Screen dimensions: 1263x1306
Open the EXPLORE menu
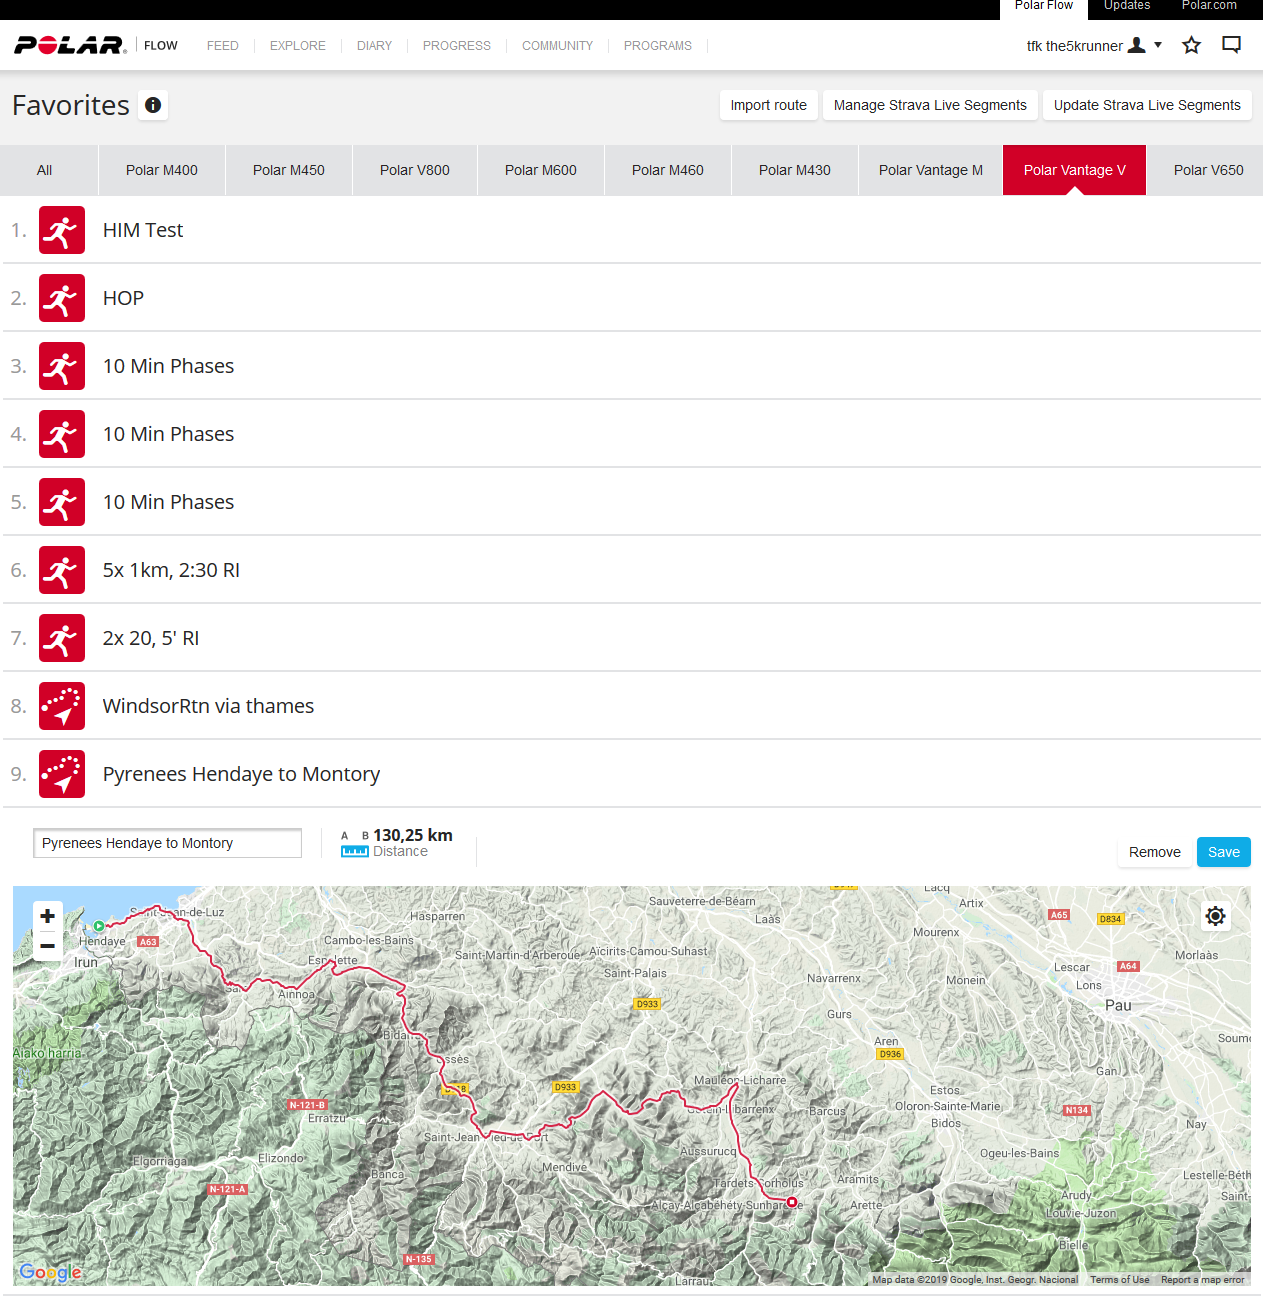[298, 46]
